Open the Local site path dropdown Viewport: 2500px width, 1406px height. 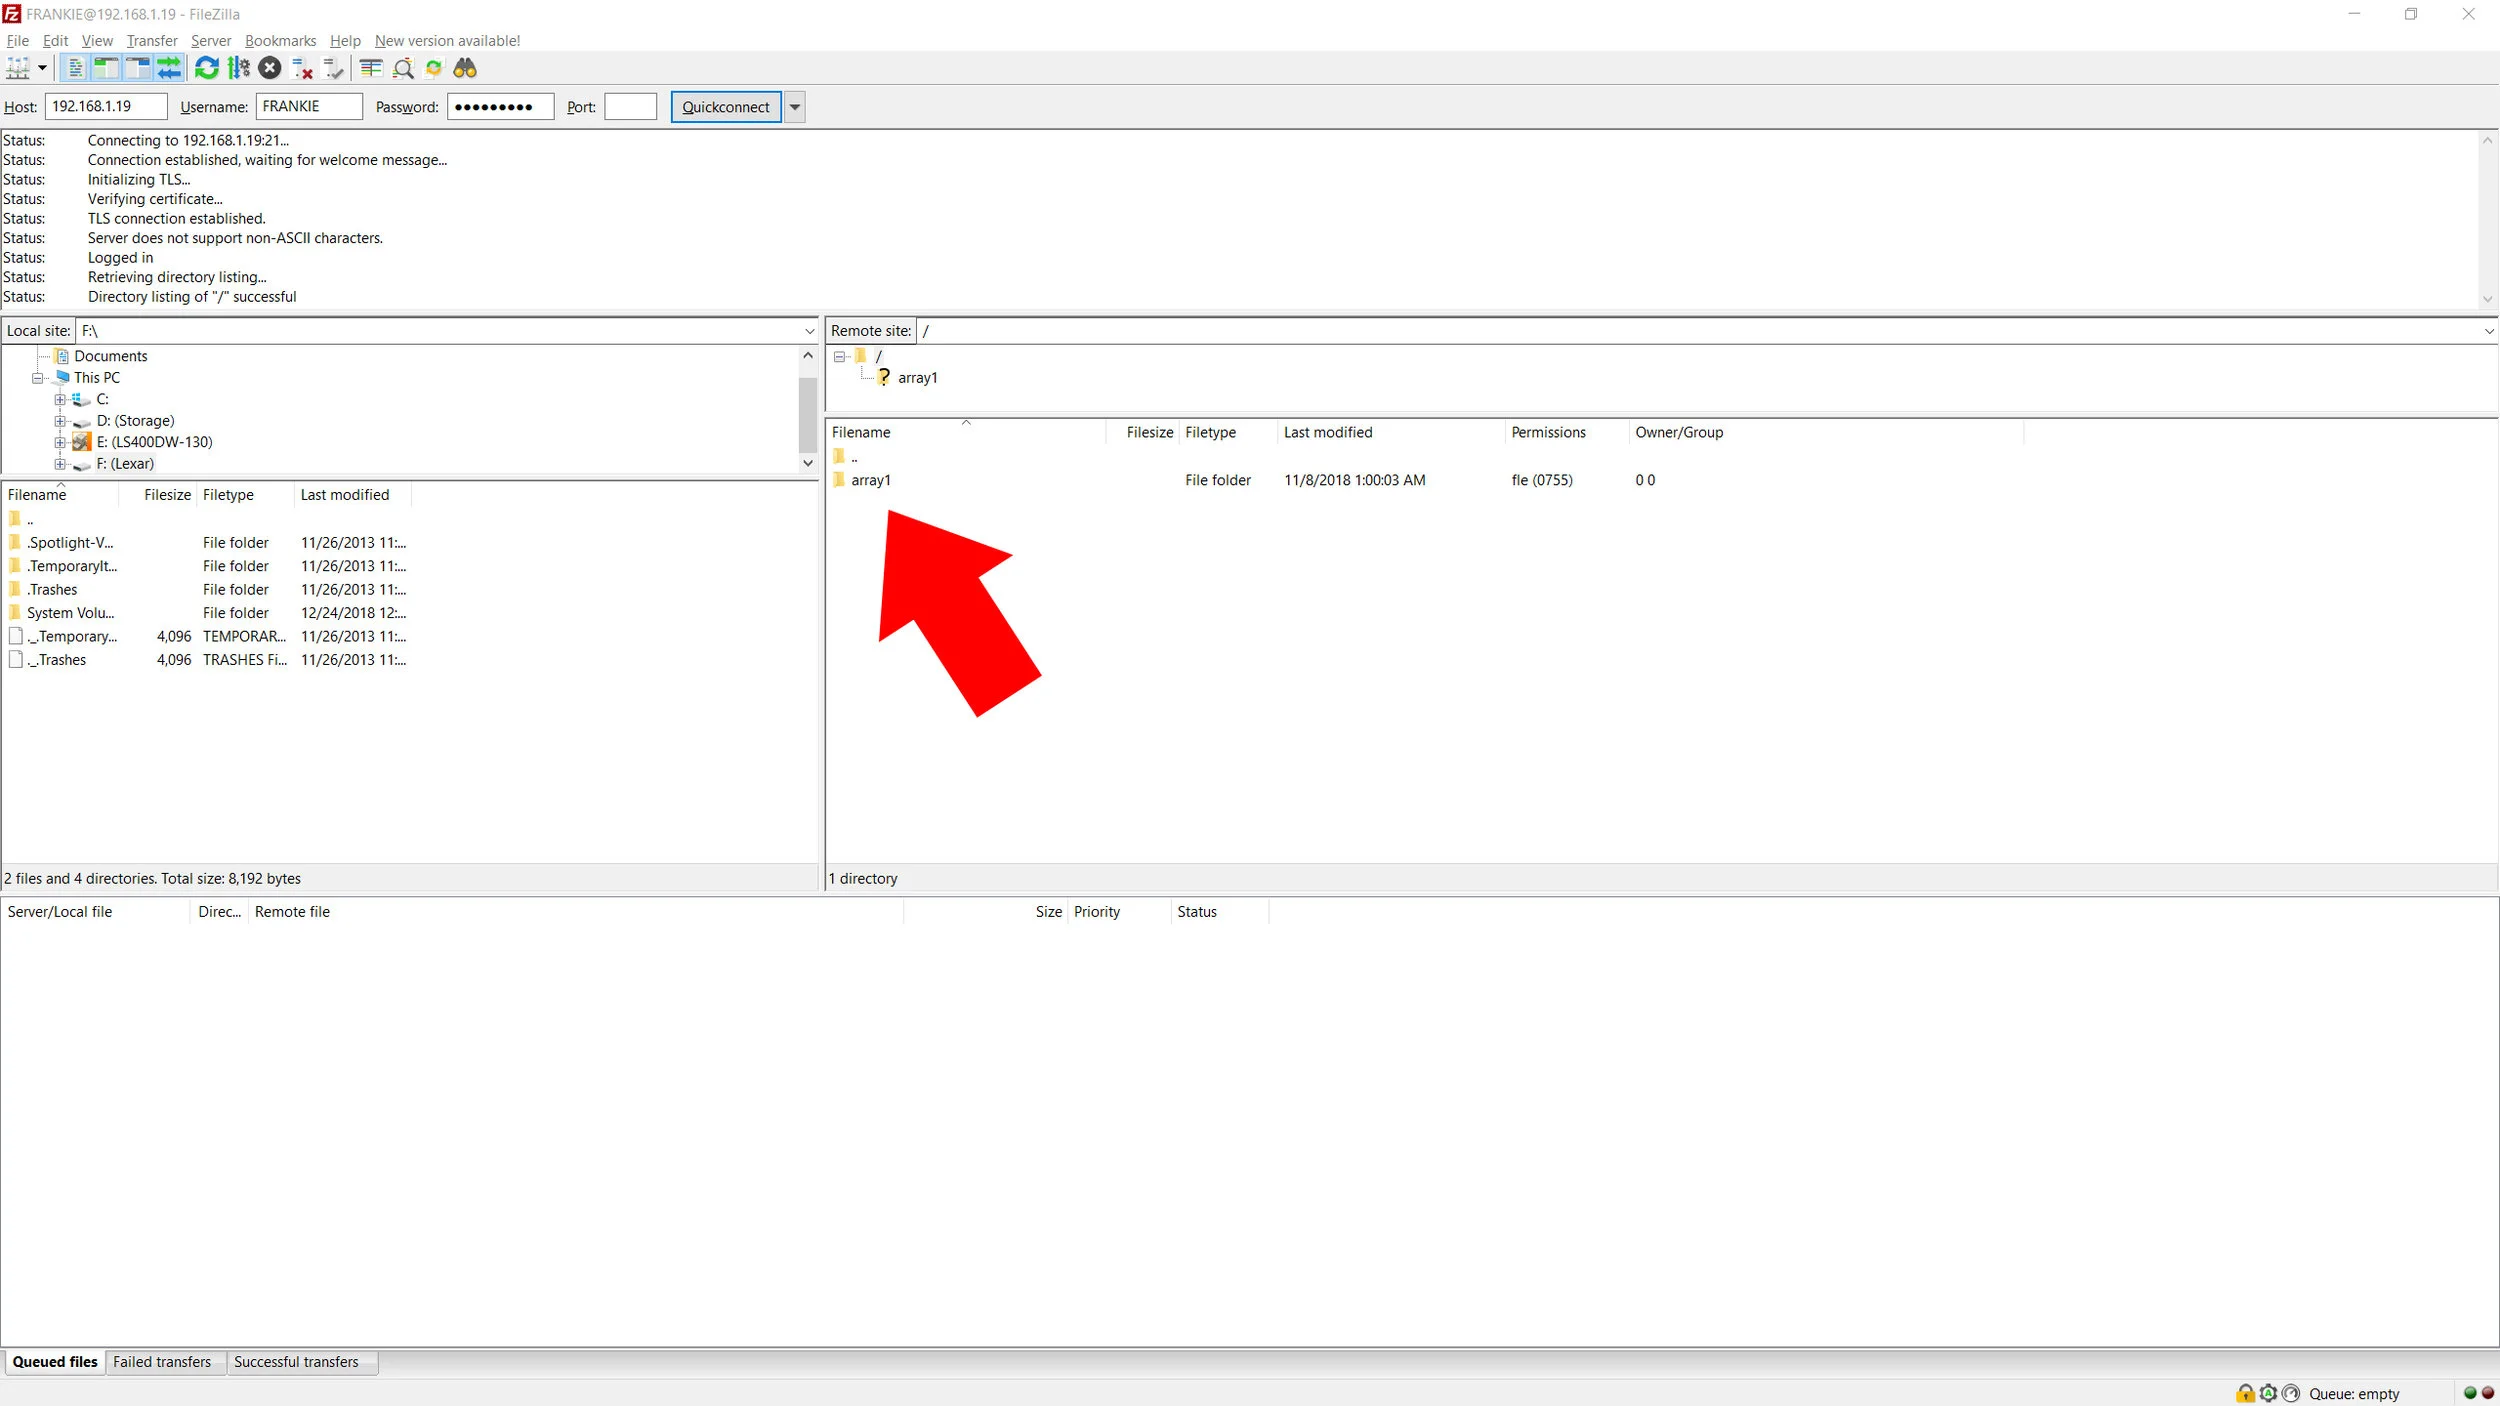(809, 331)
